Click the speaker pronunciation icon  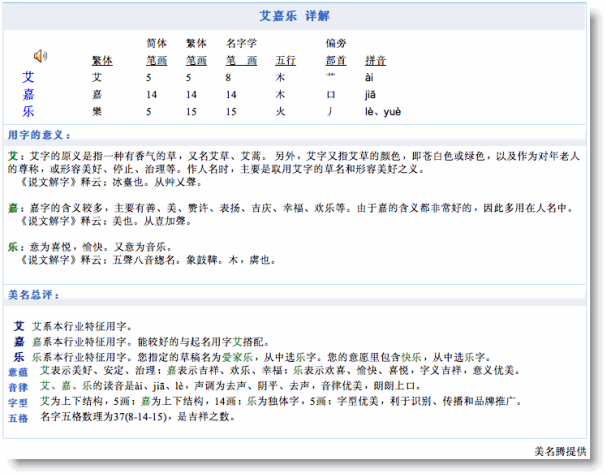pos(40,55)
